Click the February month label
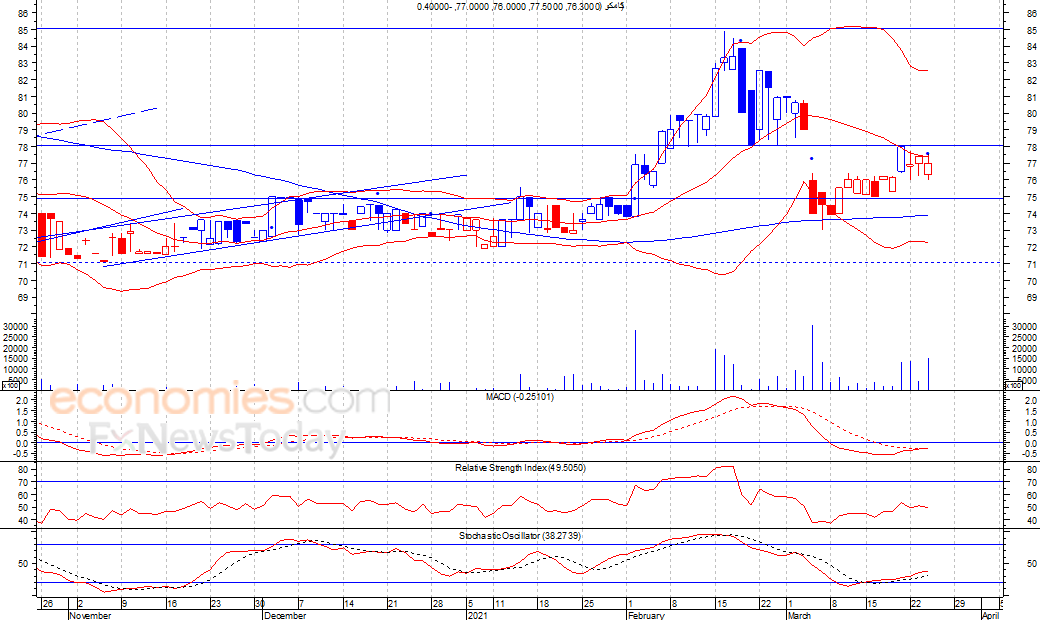The width and height of the screenshot is (1040, 620). click(x=647, y=615)
